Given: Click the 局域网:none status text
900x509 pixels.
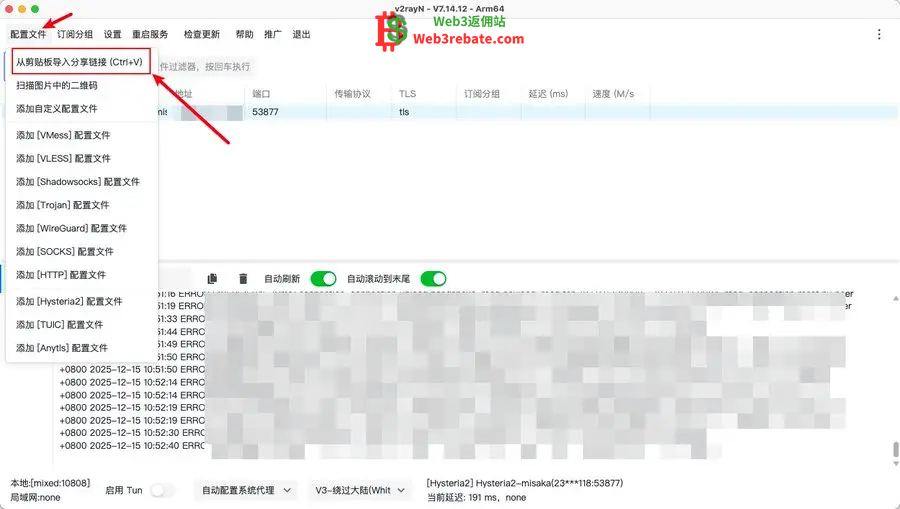Looking at the screenshot, I should coord(35,498).
